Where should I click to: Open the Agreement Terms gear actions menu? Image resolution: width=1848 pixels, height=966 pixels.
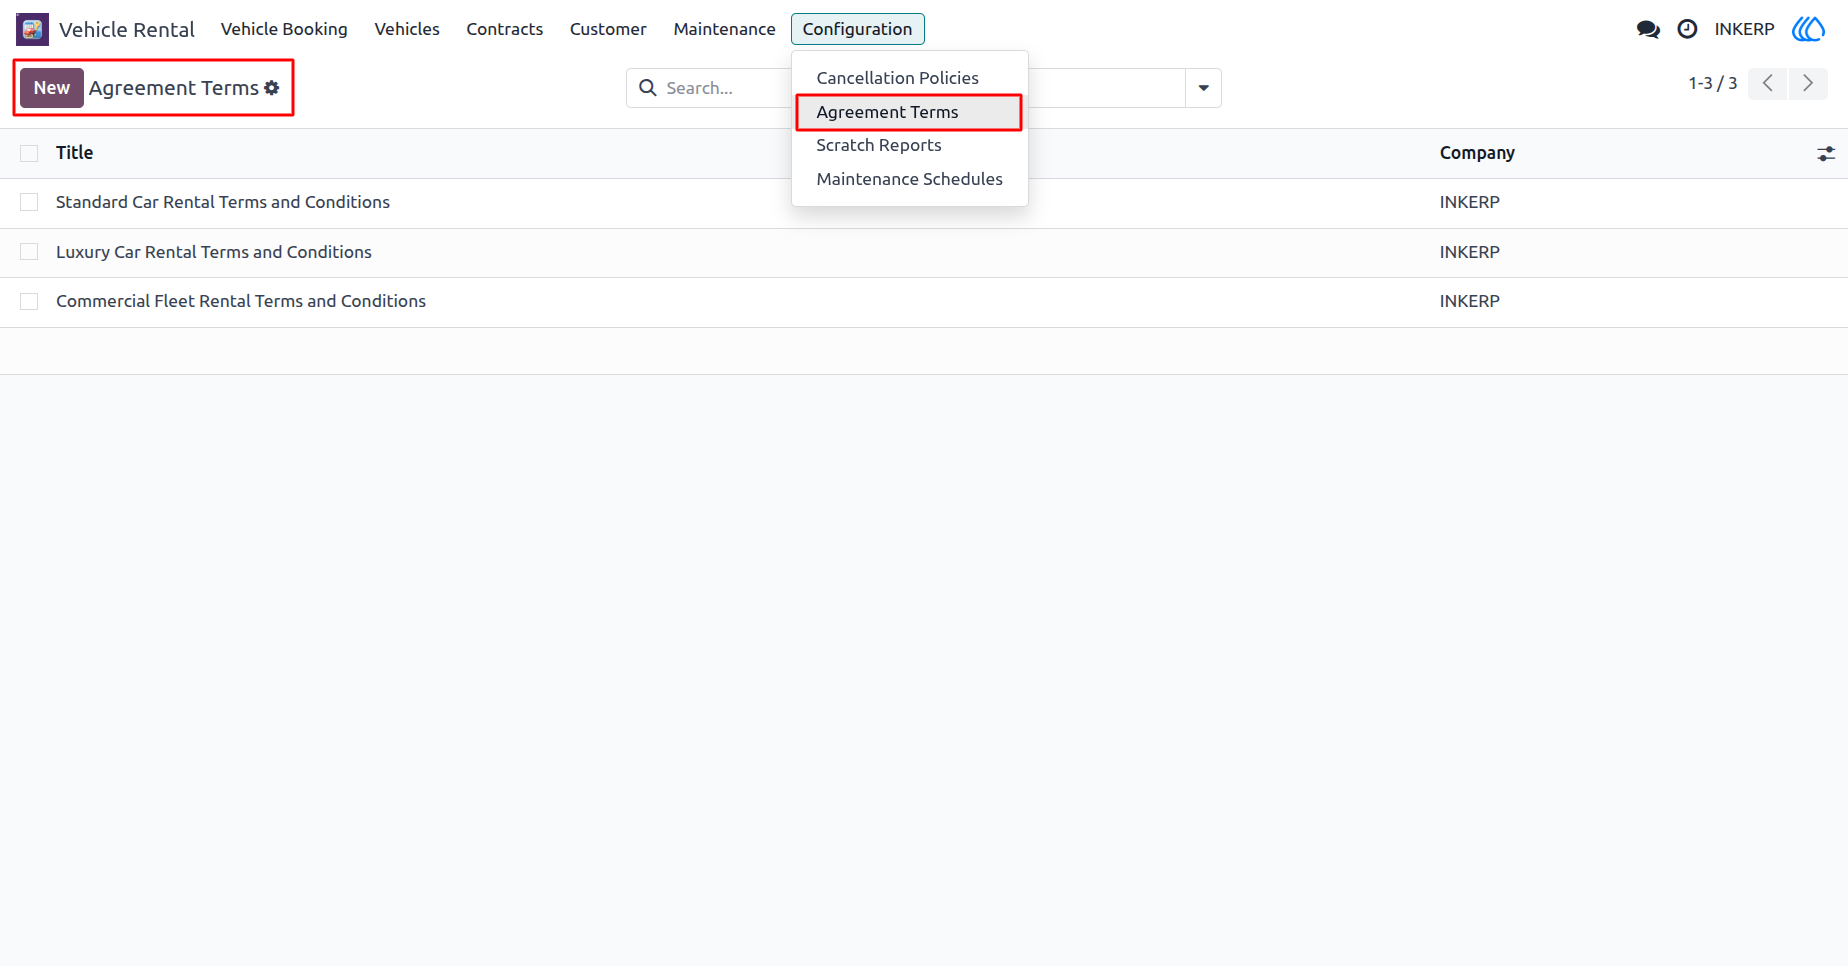pos(272,88)
